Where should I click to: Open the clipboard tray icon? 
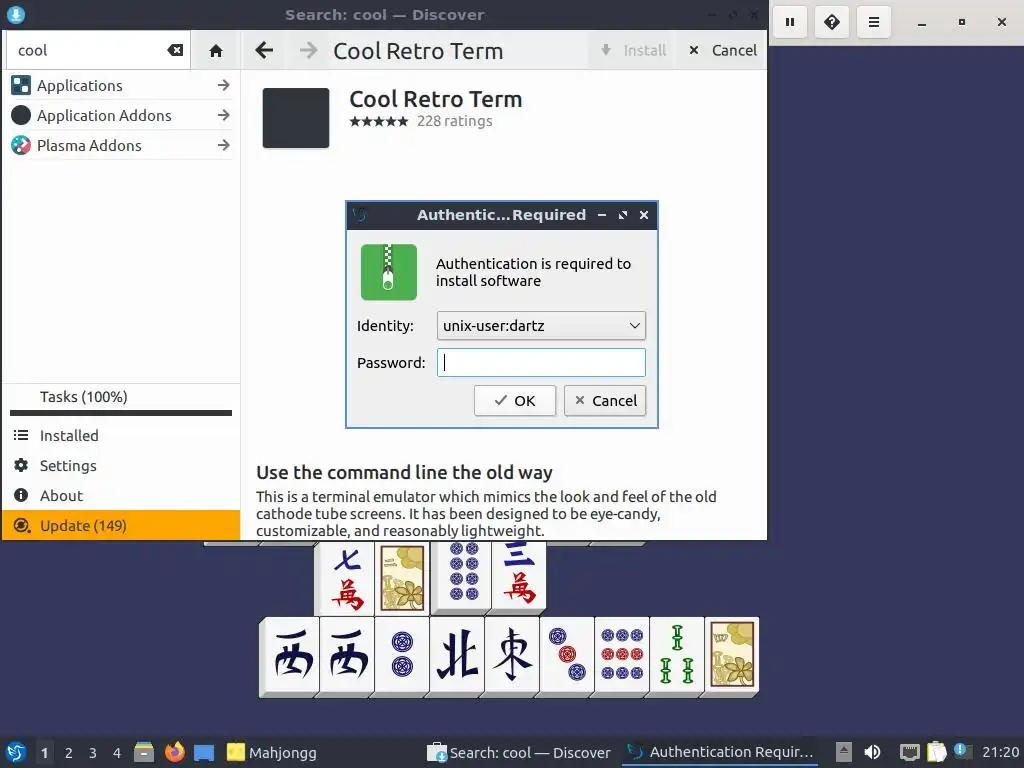tap(936, 752)
